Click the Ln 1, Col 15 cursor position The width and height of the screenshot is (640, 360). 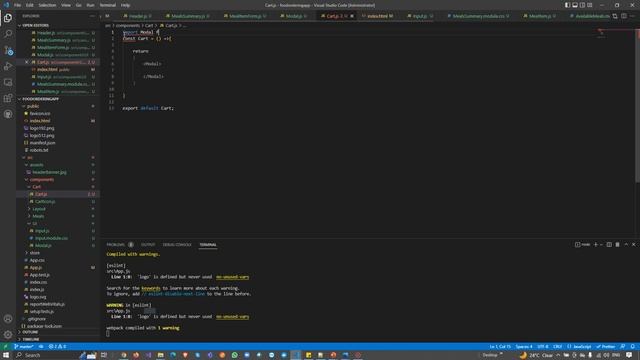(500, 347)
